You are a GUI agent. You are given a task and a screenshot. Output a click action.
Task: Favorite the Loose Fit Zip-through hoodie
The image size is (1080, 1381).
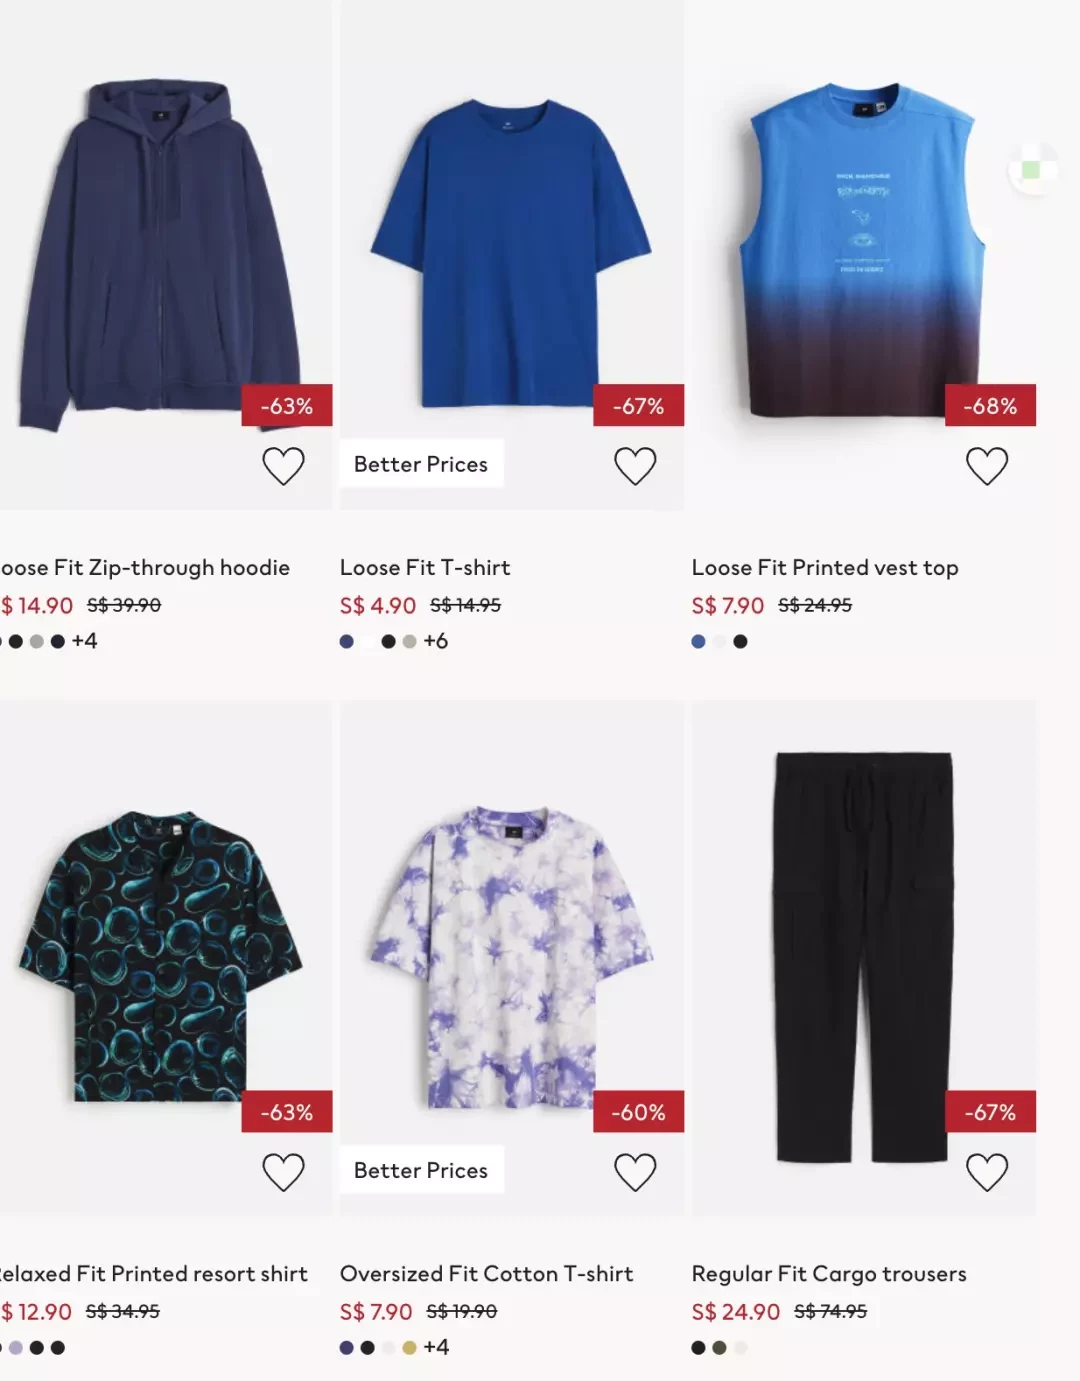pos(283,466)
